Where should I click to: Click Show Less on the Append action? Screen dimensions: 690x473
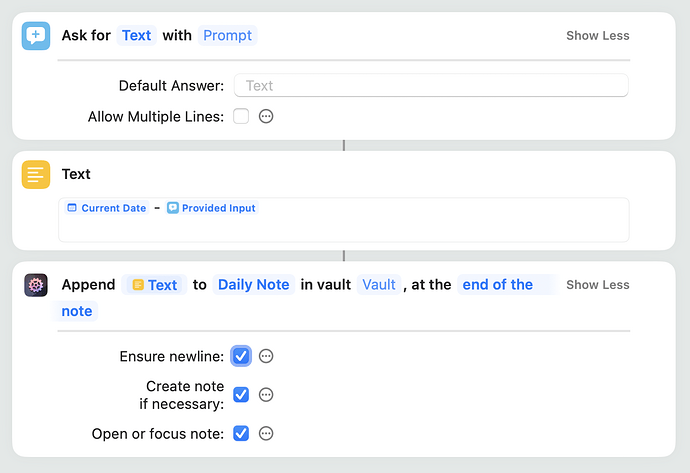tap(597, 285)
